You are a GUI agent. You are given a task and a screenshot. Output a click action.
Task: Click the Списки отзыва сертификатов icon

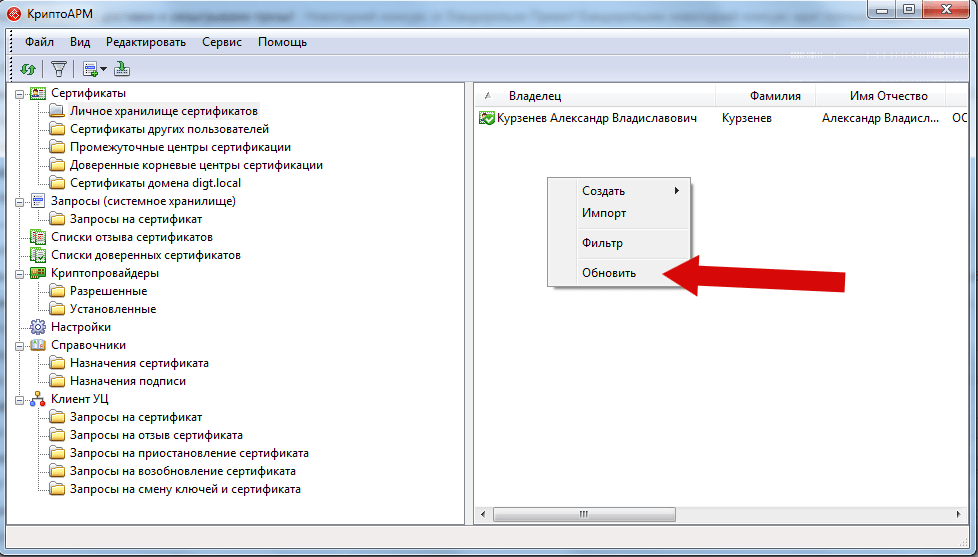pos(38,237)
